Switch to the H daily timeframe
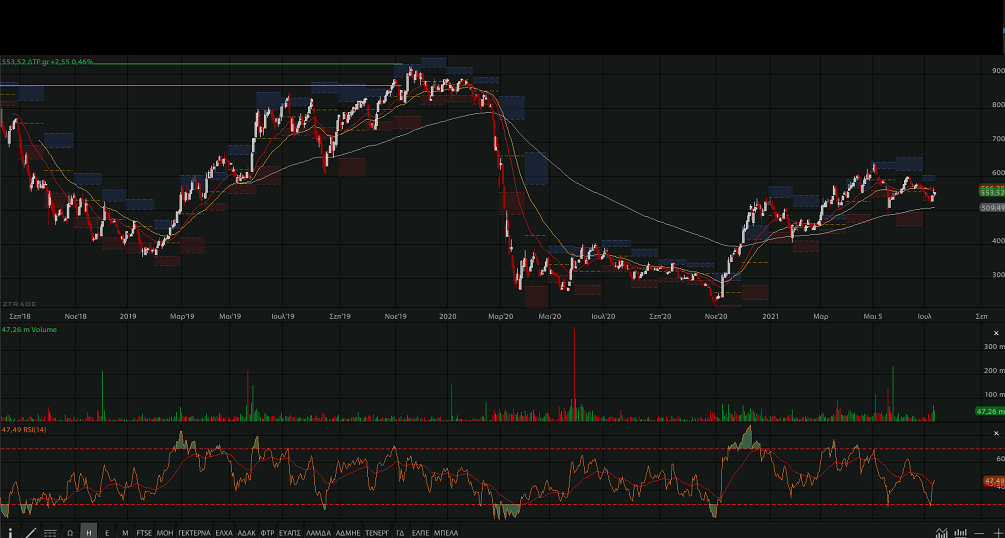This screenshot has height=538, width=1005. [88, 532]
